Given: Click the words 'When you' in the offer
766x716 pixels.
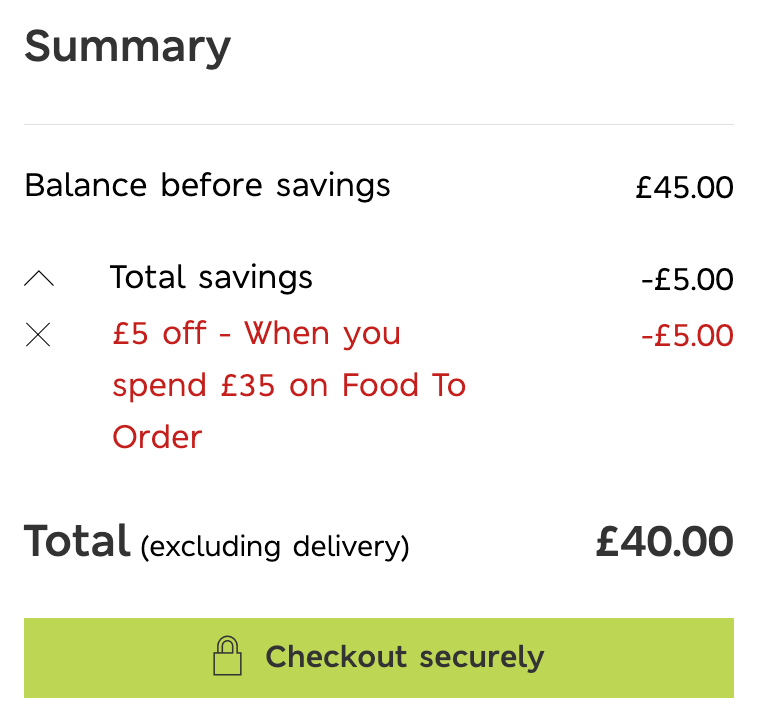Looking at the screenshot, I should (322, 334).
